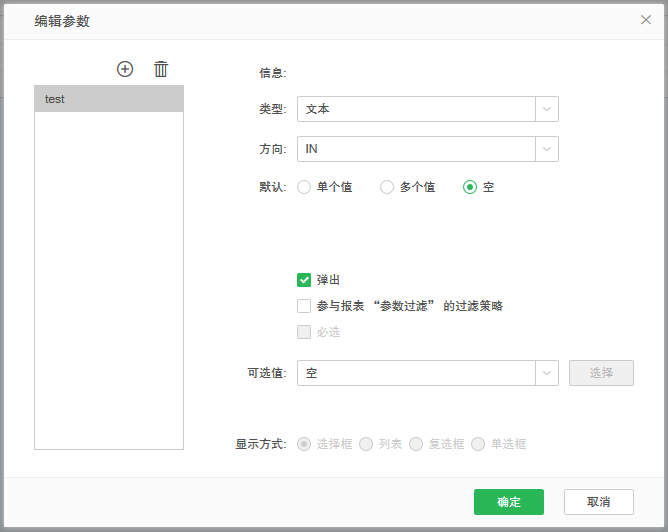Cancel the dialog with 取消 button

598,502
